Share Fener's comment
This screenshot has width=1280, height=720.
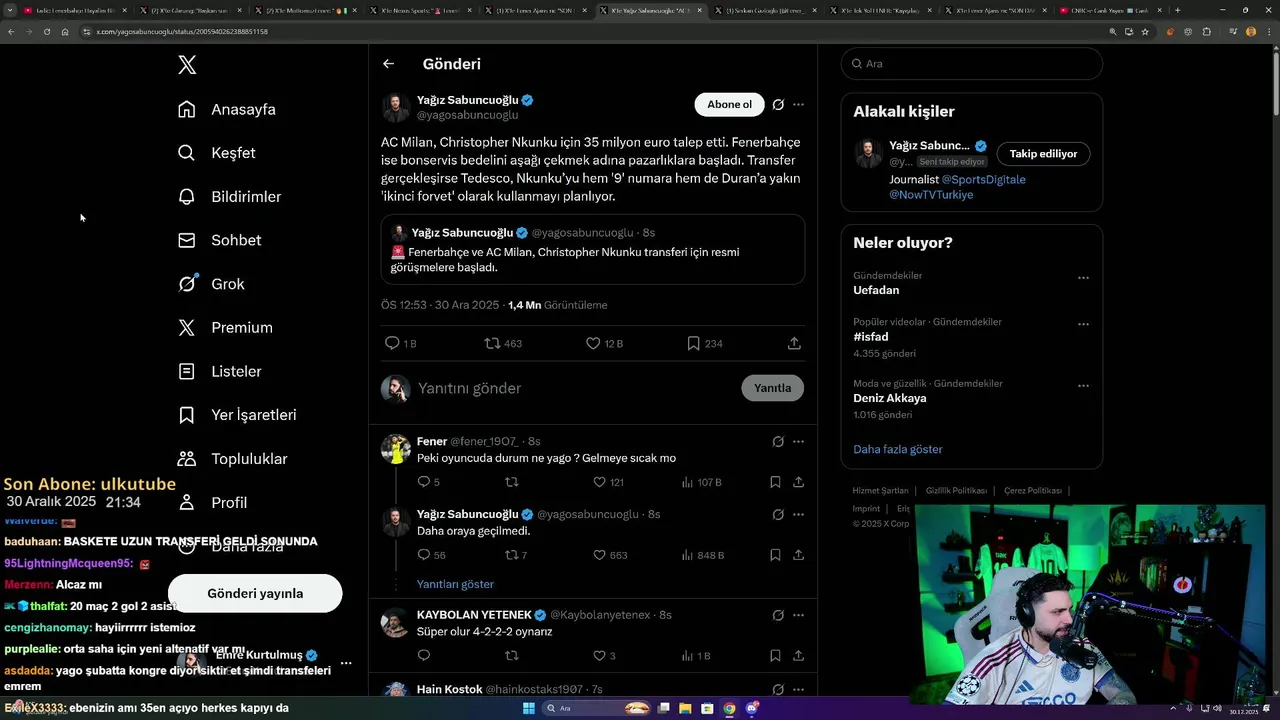(798, 482)
